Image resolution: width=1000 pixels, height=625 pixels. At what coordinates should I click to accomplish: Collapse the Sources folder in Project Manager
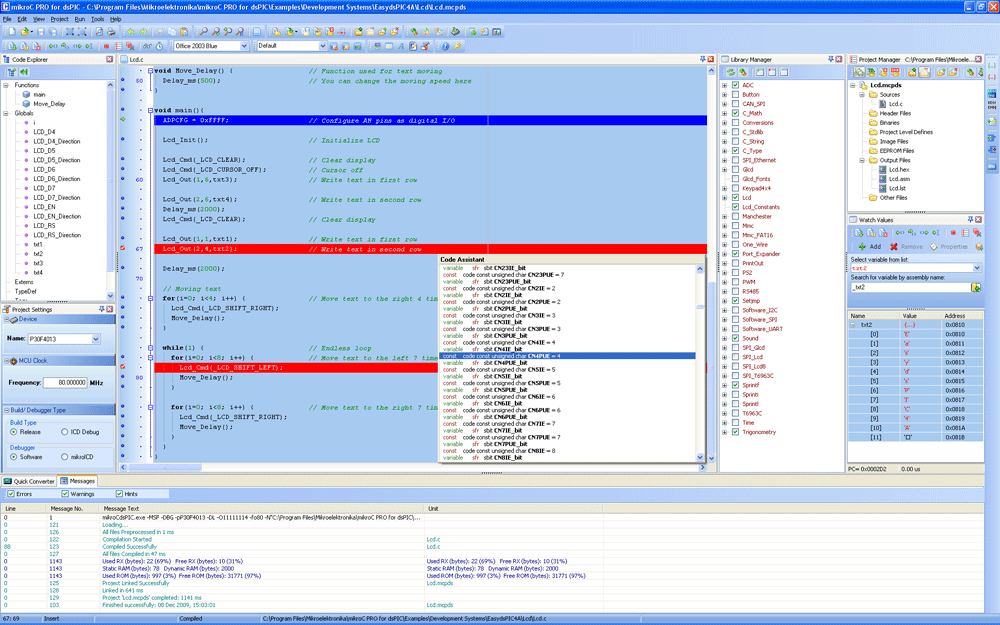click(x=862, y=94)
